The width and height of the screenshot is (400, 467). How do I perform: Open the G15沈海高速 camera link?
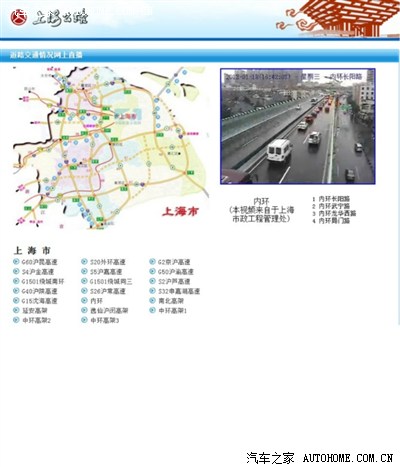pos(39,301)
